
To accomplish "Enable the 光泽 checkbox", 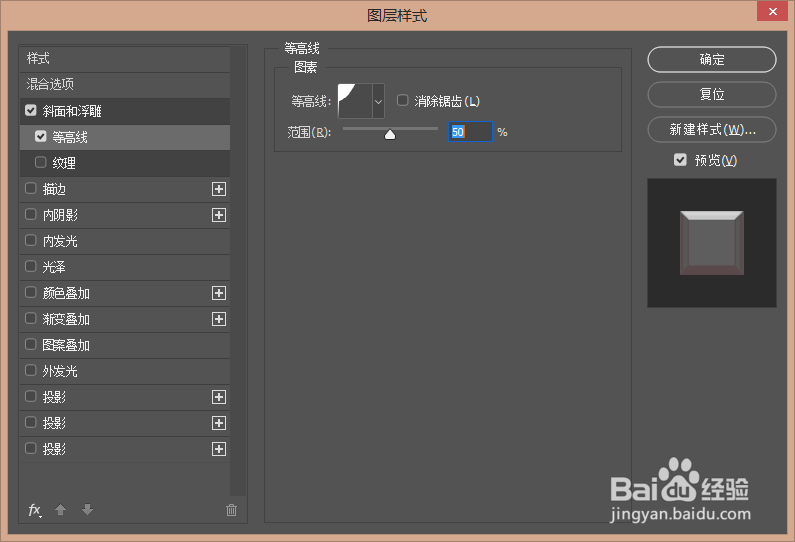I will pos(31,266).
